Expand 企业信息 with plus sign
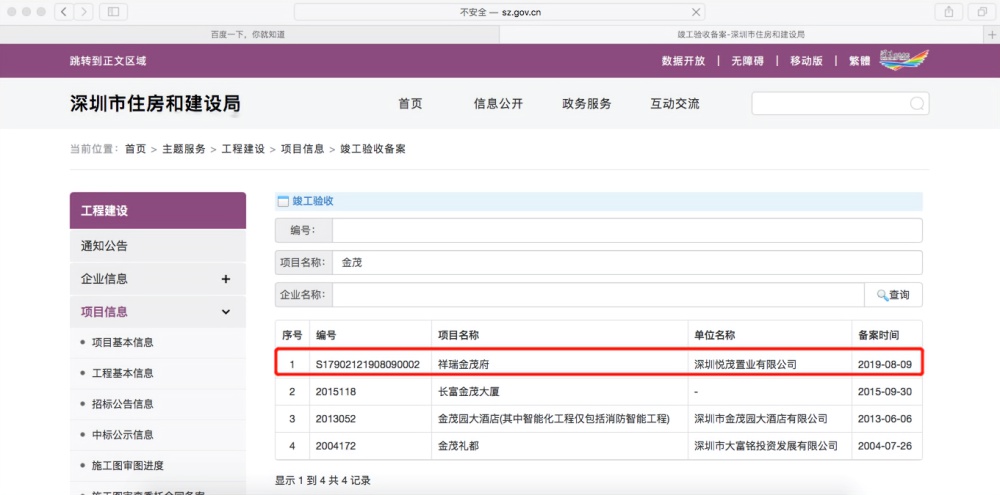Viewport: 1000px width, 495px height. [x=225, y=279]
